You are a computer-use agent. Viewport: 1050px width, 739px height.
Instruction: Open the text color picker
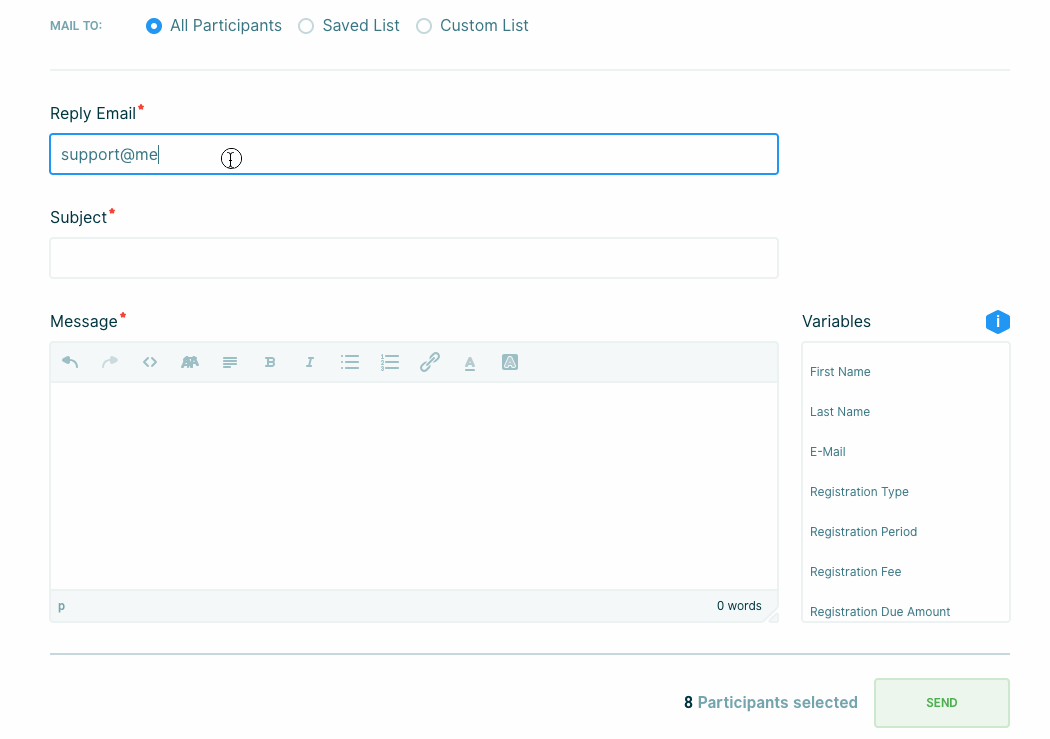tap(470, 362)
